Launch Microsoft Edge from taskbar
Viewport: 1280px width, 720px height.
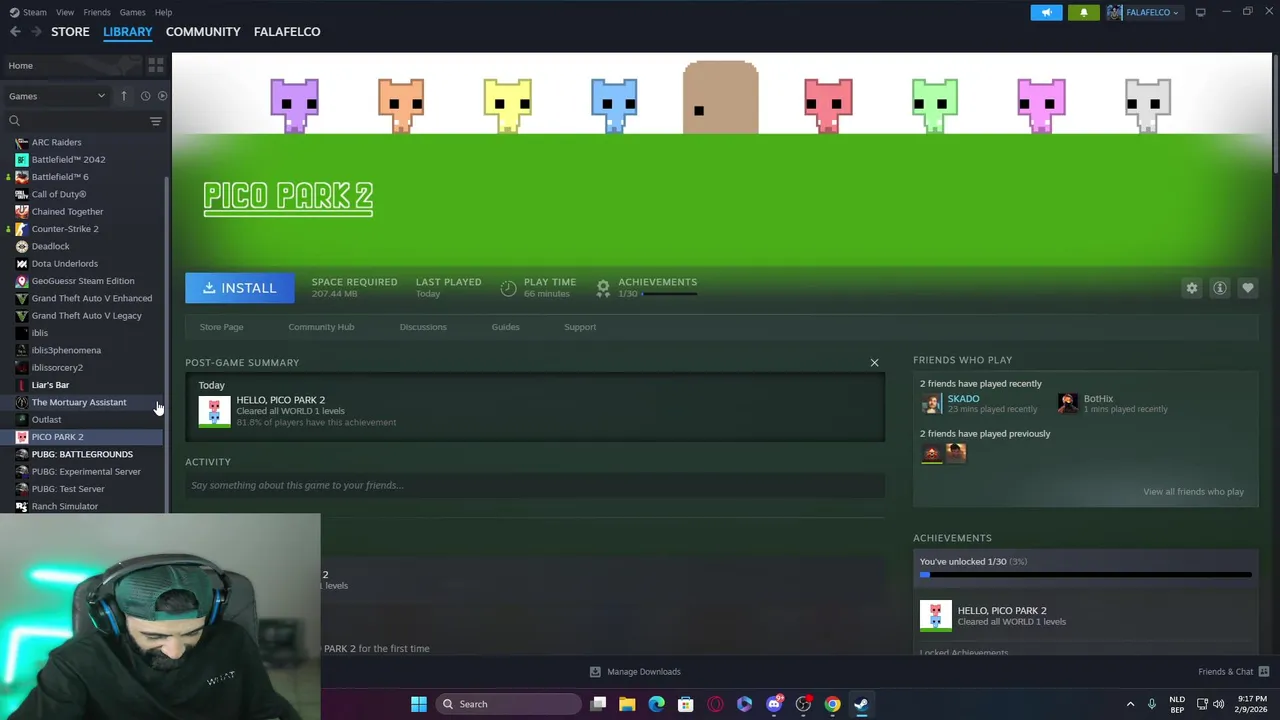pyautogui.click(x=656, y=704)
